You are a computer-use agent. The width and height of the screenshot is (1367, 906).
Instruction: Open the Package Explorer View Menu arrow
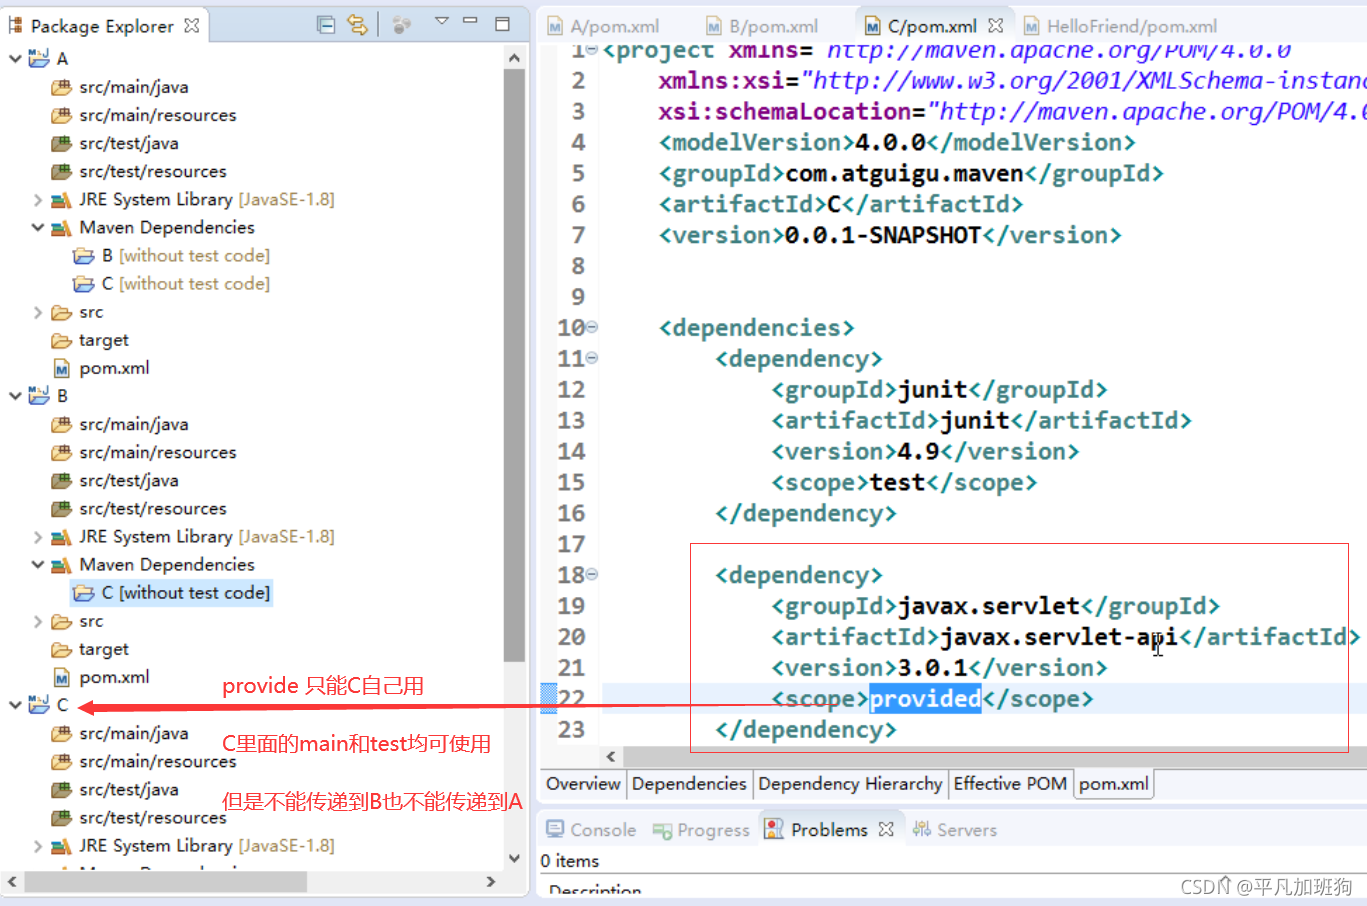pyautogui.click(x=441, y=21)
